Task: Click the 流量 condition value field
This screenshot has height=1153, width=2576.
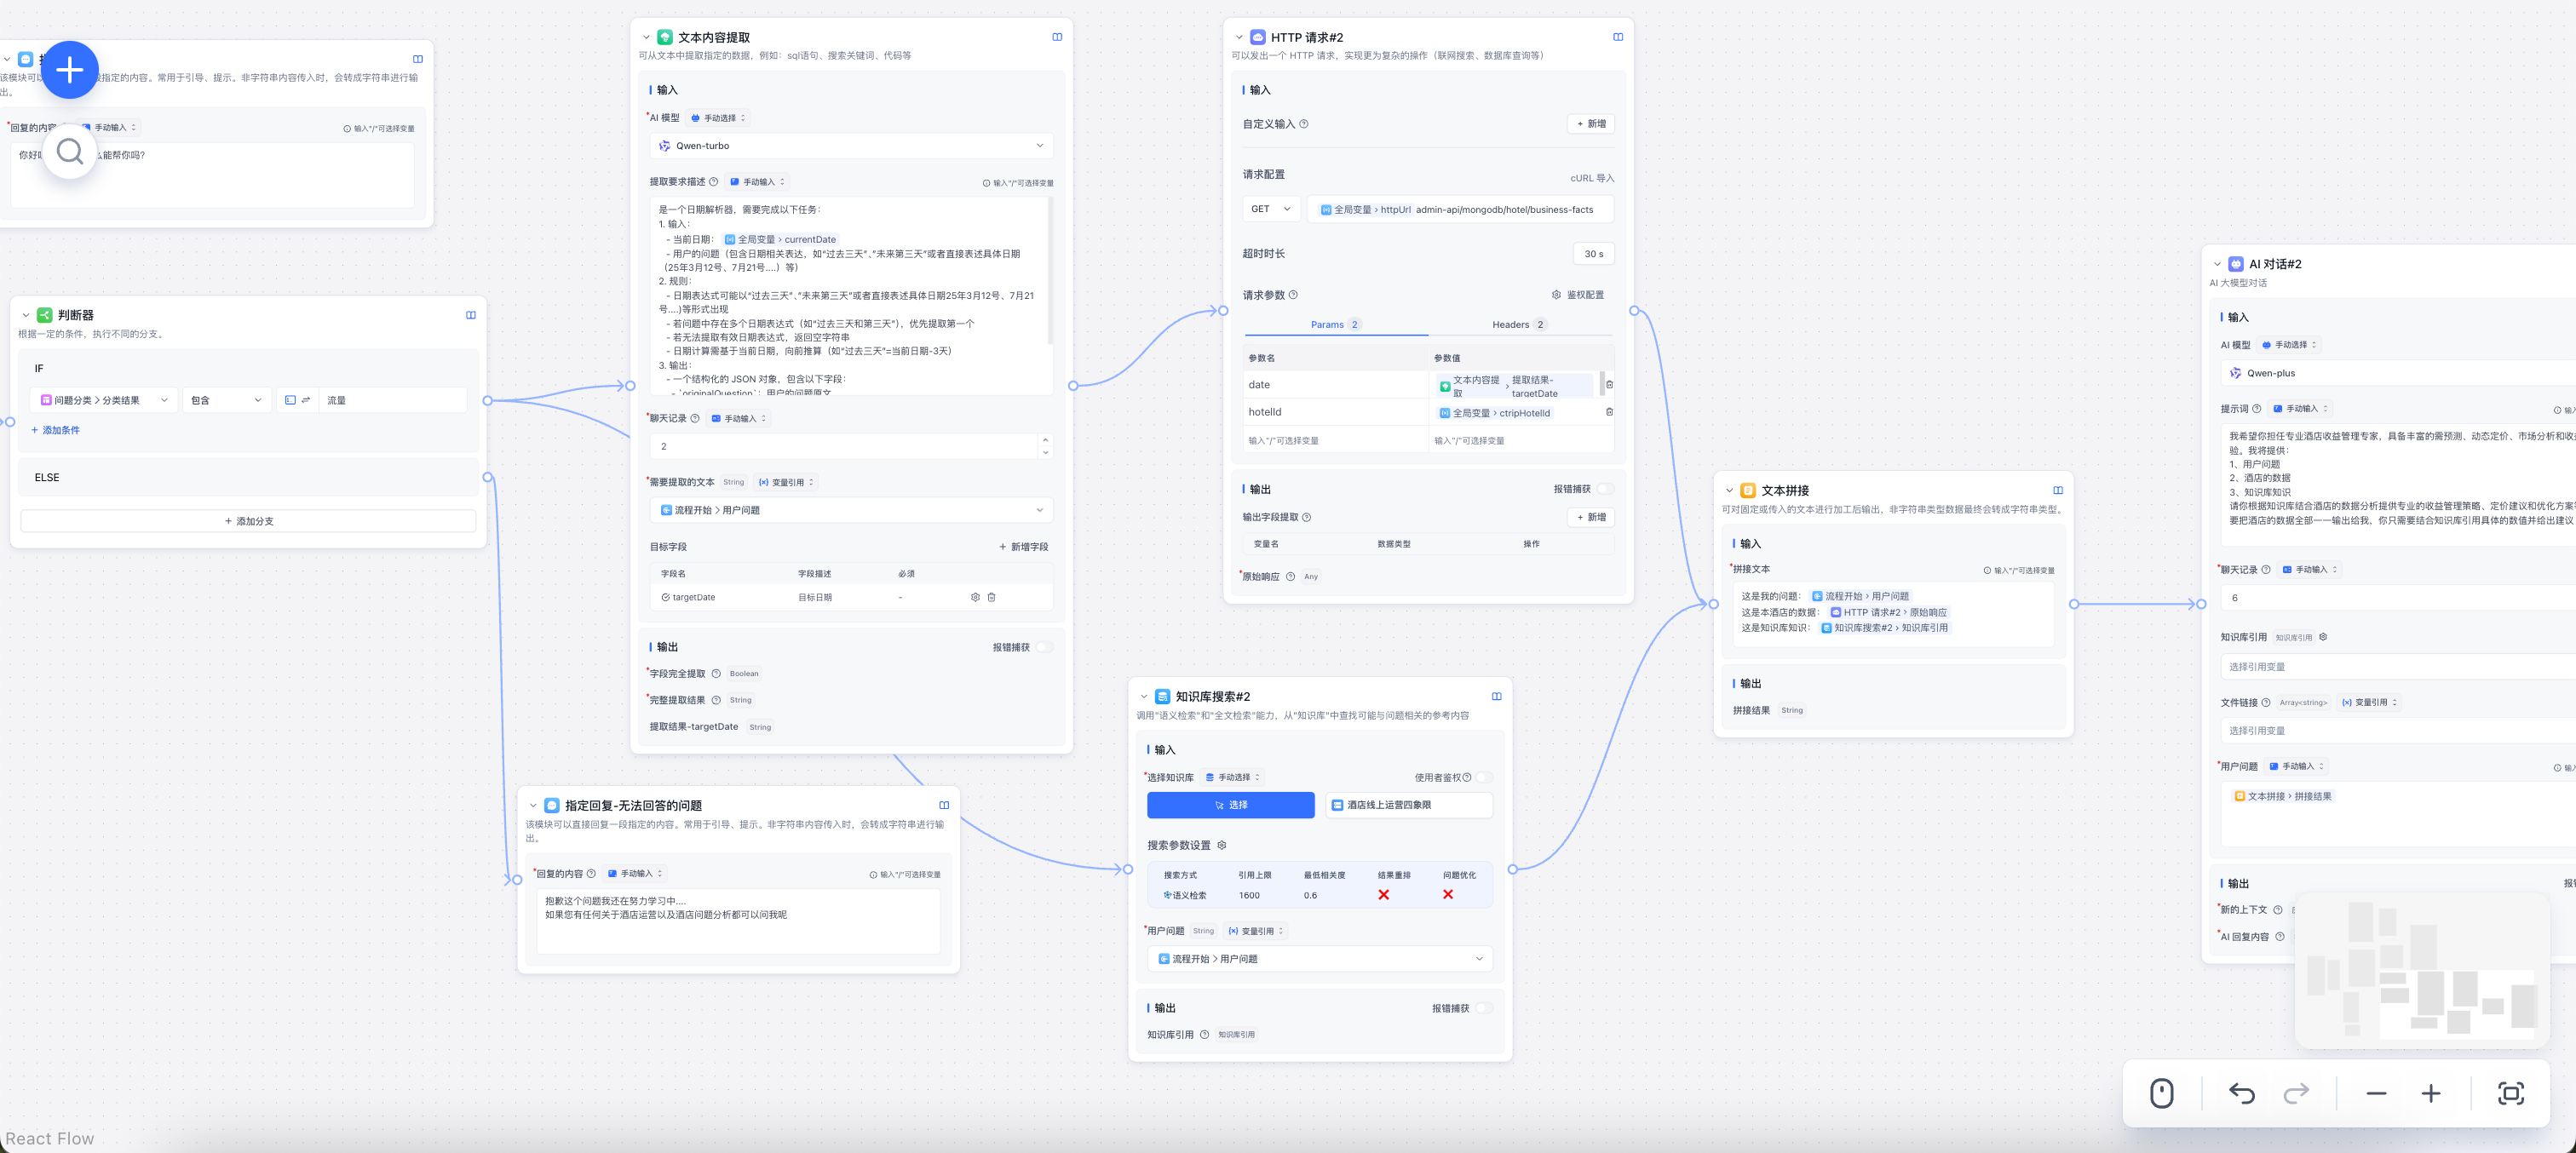Action: coord(393,400)
